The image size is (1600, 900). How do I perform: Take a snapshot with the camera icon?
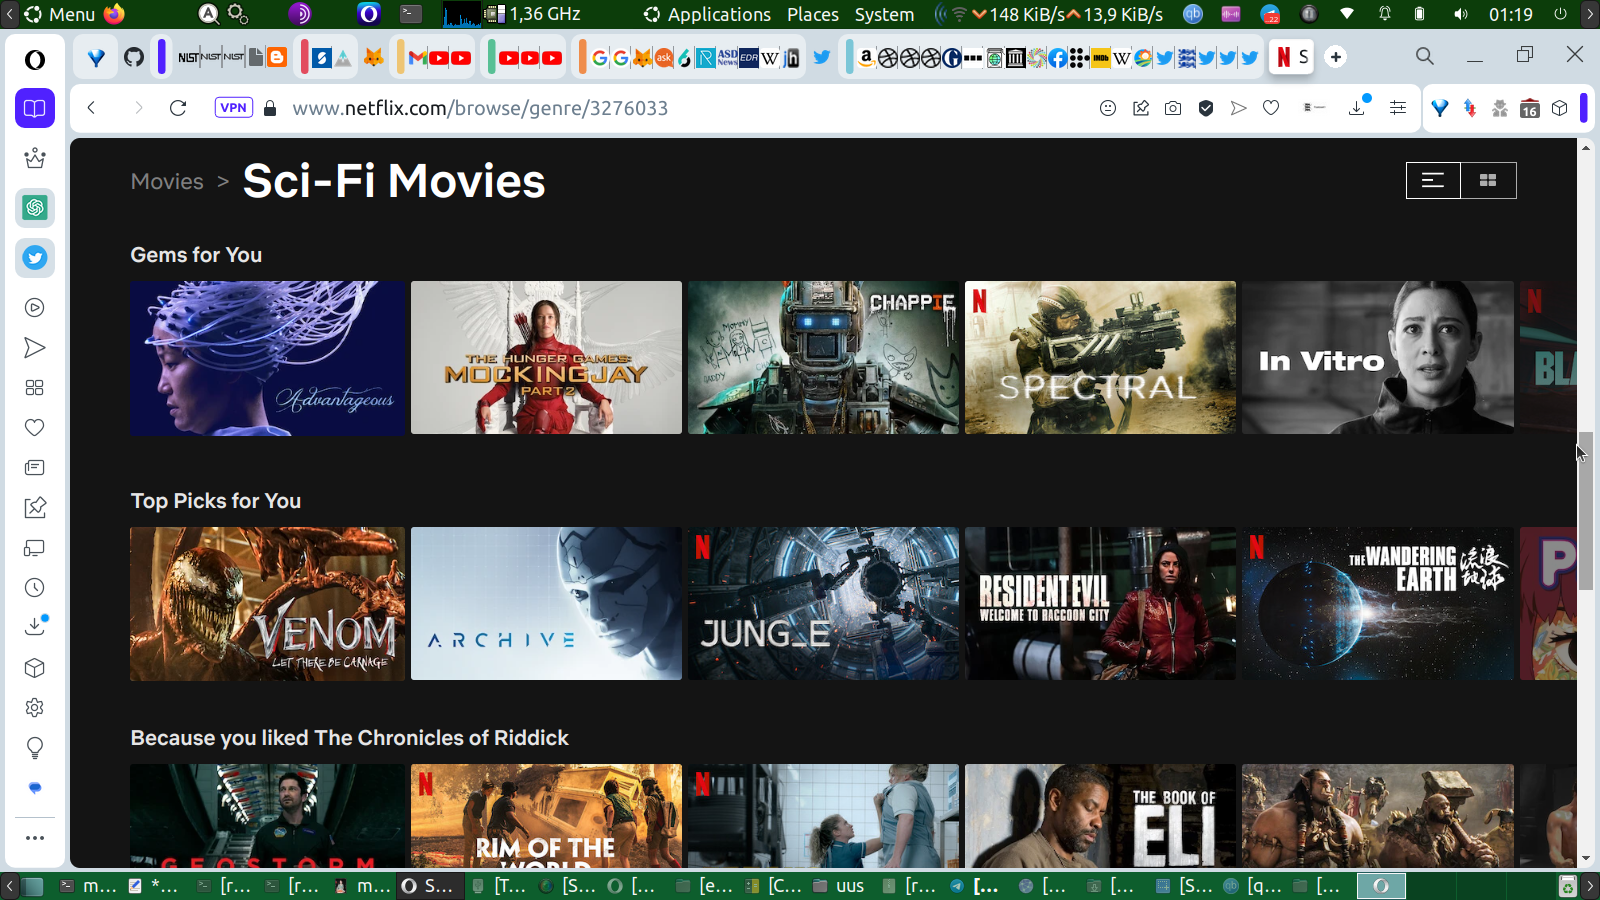(x=1173, y=108)
